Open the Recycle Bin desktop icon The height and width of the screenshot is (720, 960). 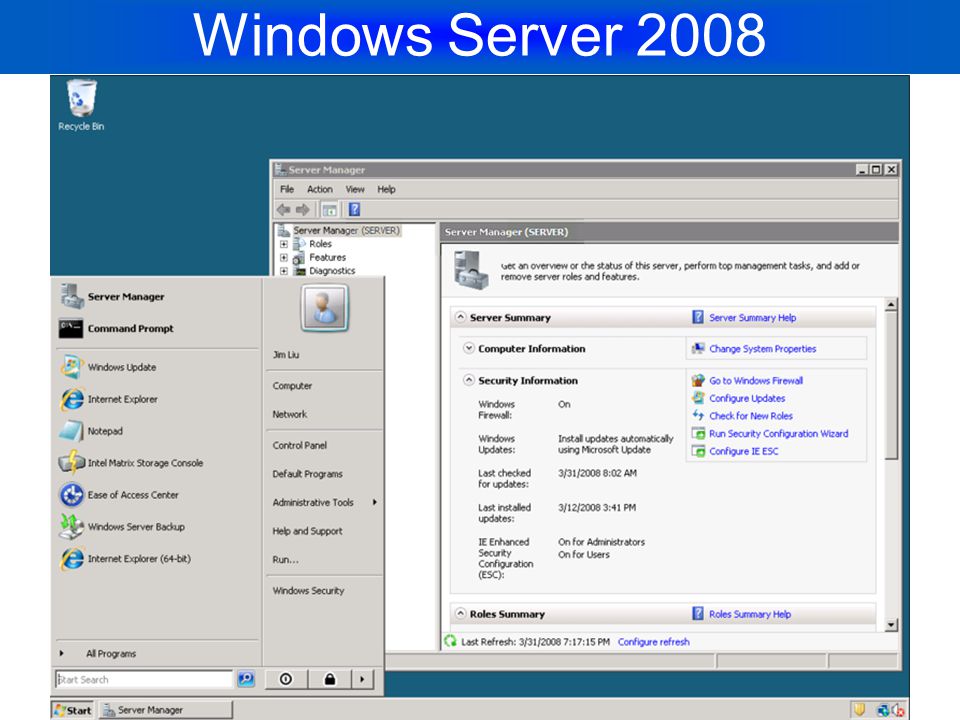(x=81, y=105)
